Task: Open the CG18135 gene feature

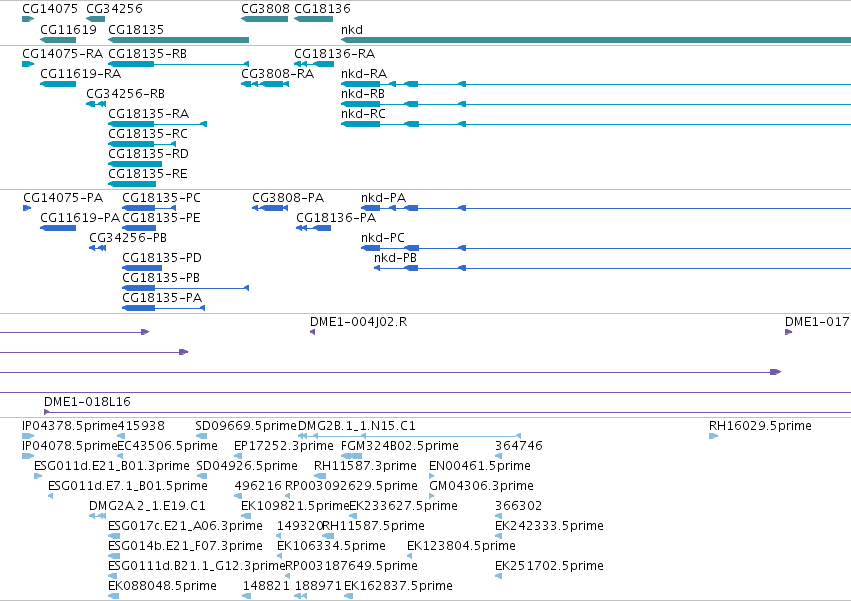Action: [x=179, y=40]
